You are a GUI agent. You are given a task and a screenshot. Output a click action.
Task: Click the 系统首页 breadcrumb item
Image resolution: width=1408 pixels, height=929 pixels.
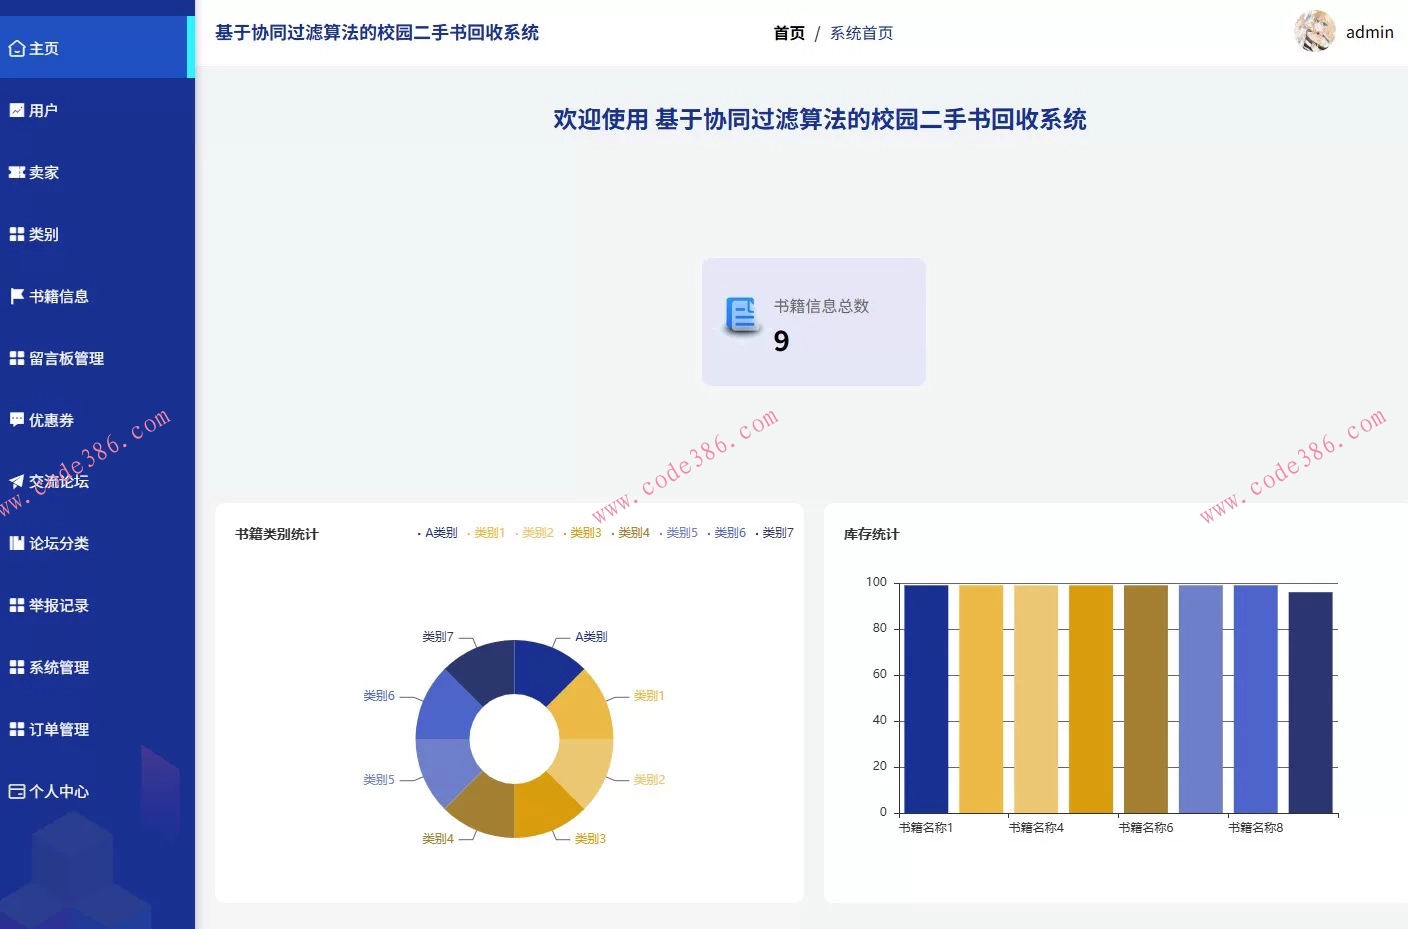(x=861, y=33)
